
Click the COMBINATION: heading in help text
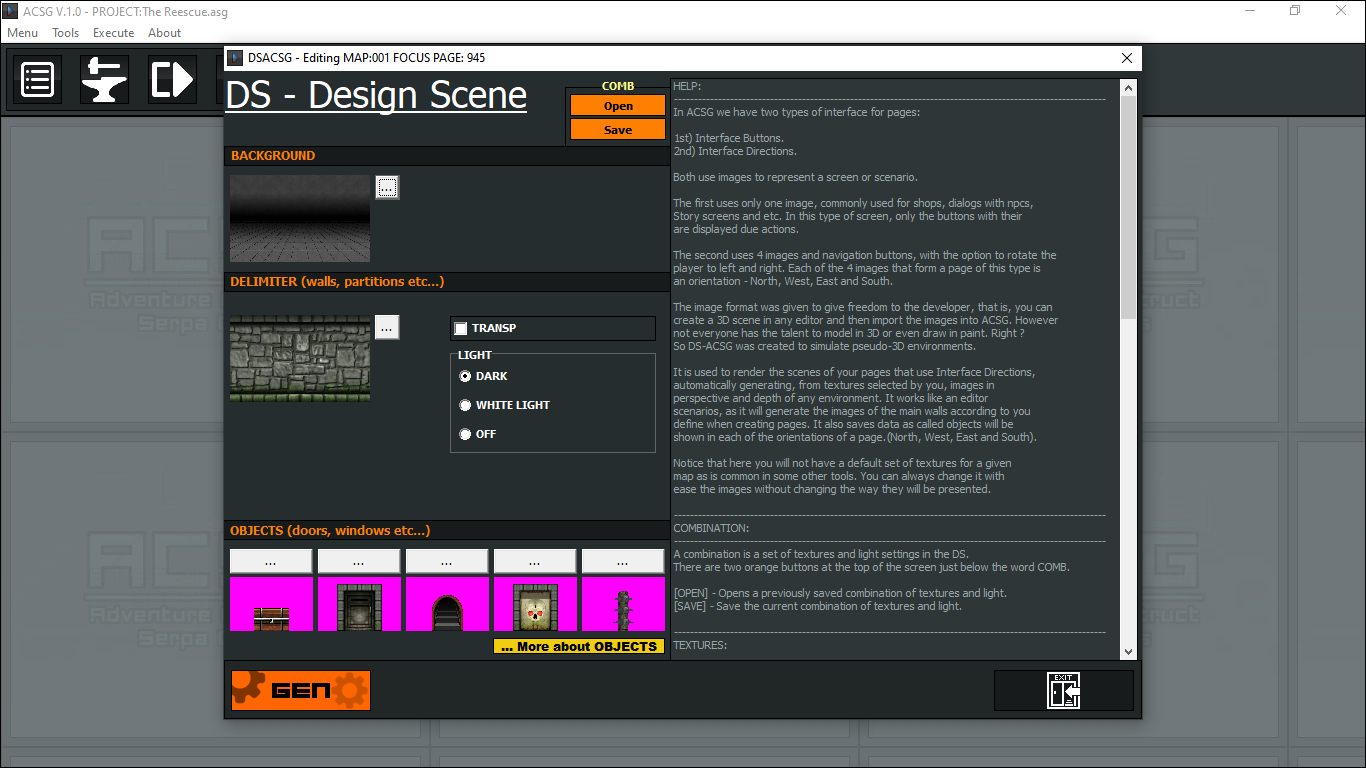[x=711, y=528]
